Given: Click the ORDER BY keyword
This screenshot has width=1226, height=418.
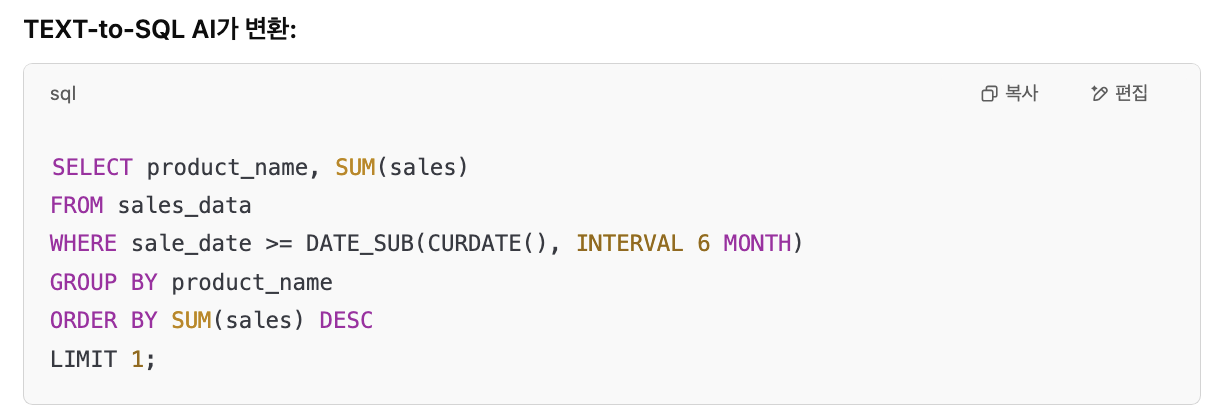Looking at the screenshot, I should pyautogui.click(x=104, y=320).
